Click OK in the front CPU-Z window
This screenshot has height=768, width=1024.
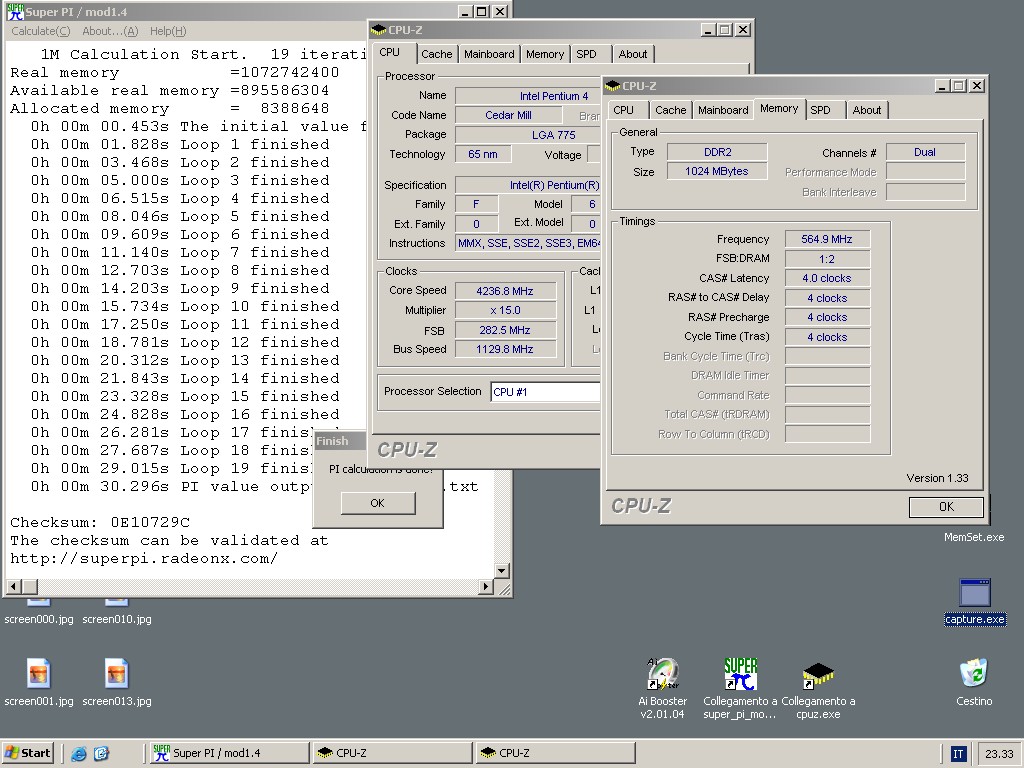946,507
